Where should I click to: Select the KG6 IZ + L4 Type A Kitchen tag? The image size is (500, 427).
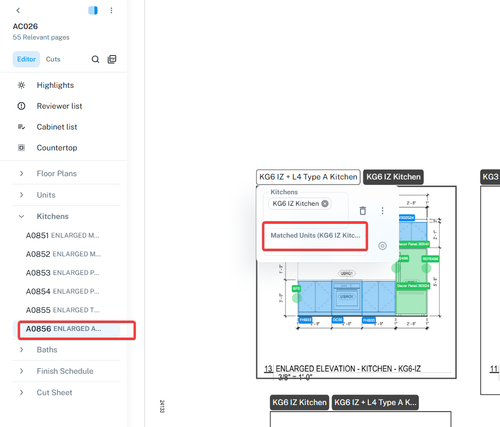(308, 177)
